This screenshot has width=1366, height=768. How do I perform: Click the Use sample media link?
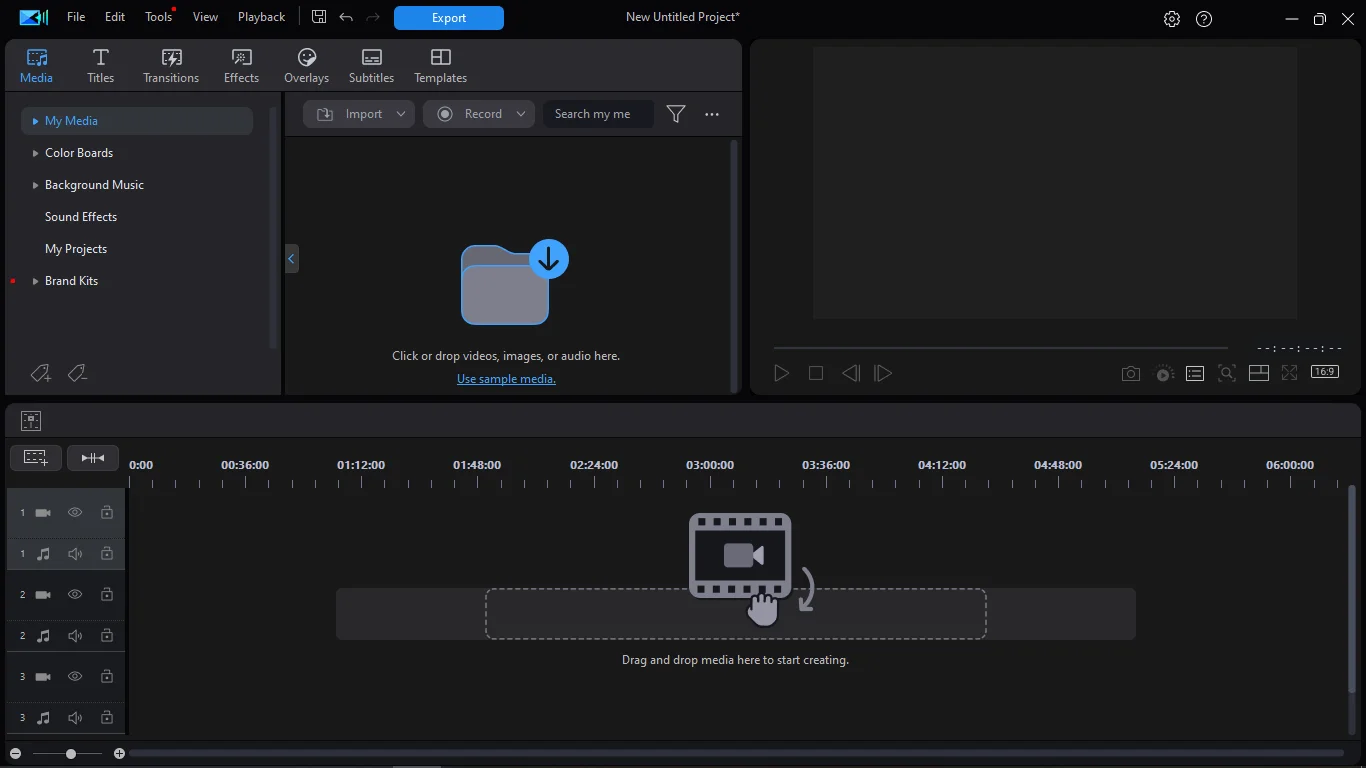[x=506, y=379]
